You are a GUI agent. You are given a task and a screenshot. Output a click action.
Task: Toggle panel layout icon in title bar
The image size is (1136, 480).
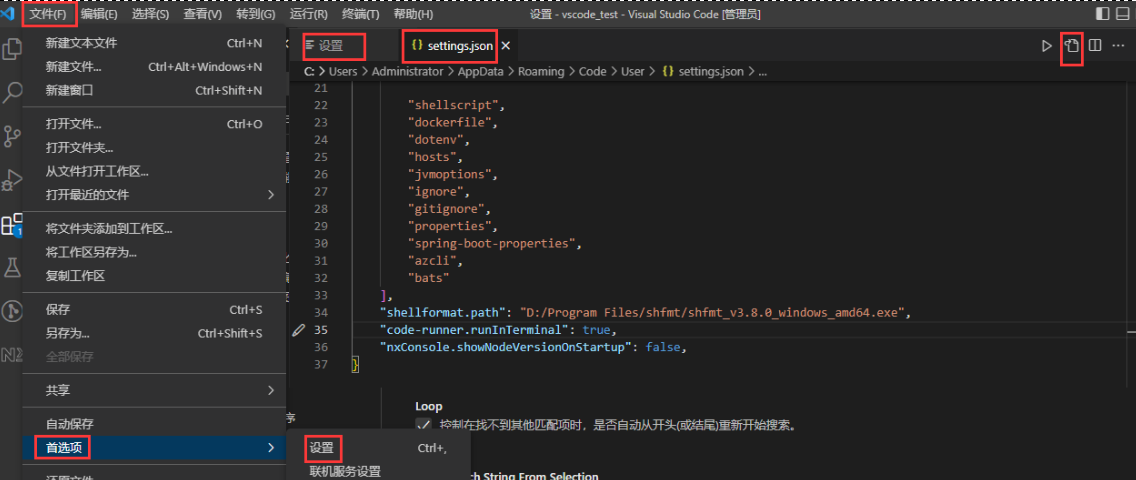coord(1123,14)
